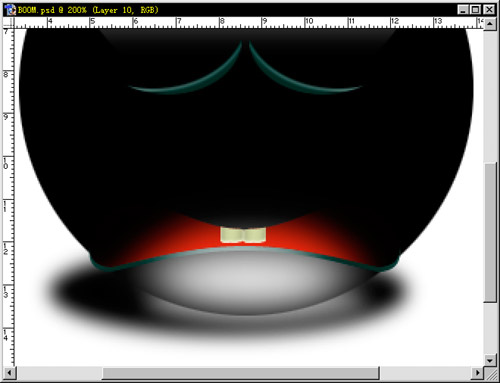Click the empty track above vertical scroll thumb

click(490, 96)
